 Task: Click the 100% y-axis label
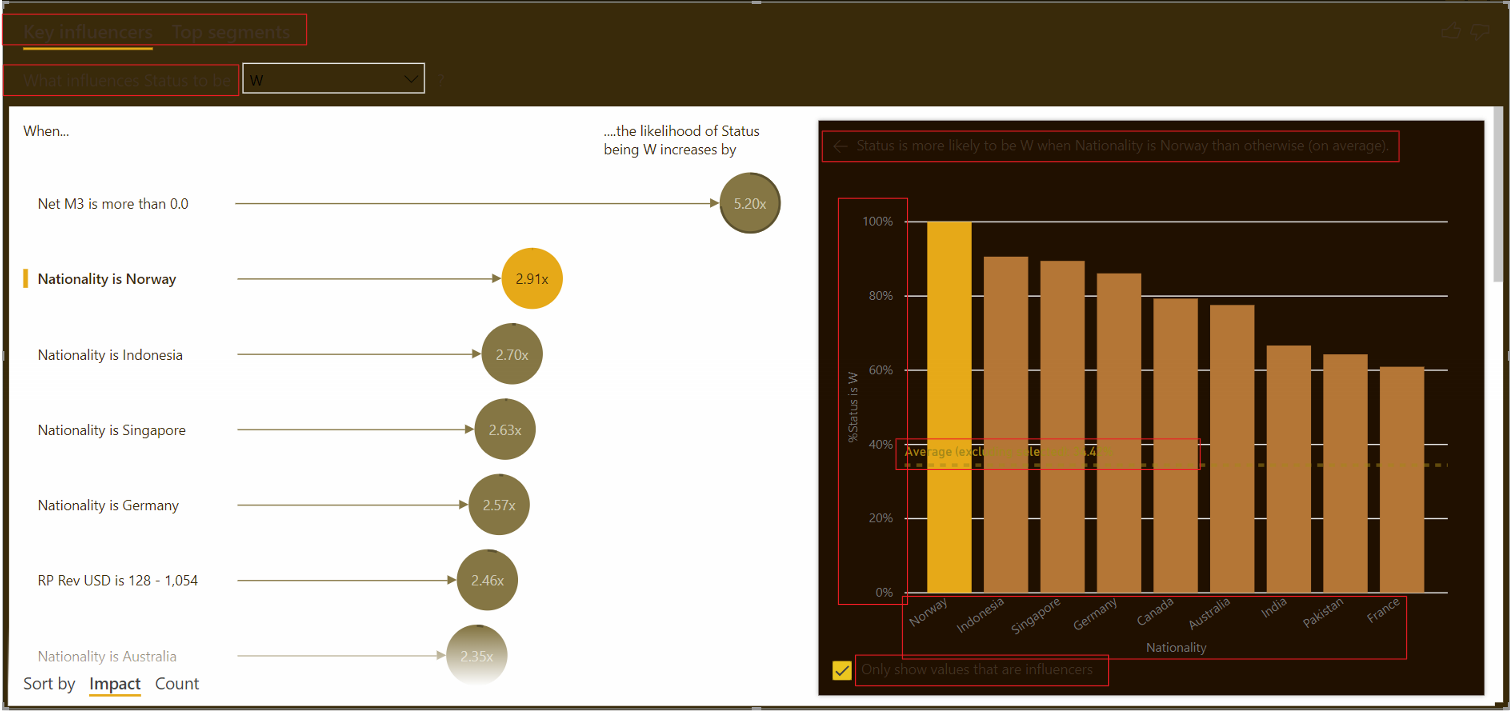click(x=877, y=221)
